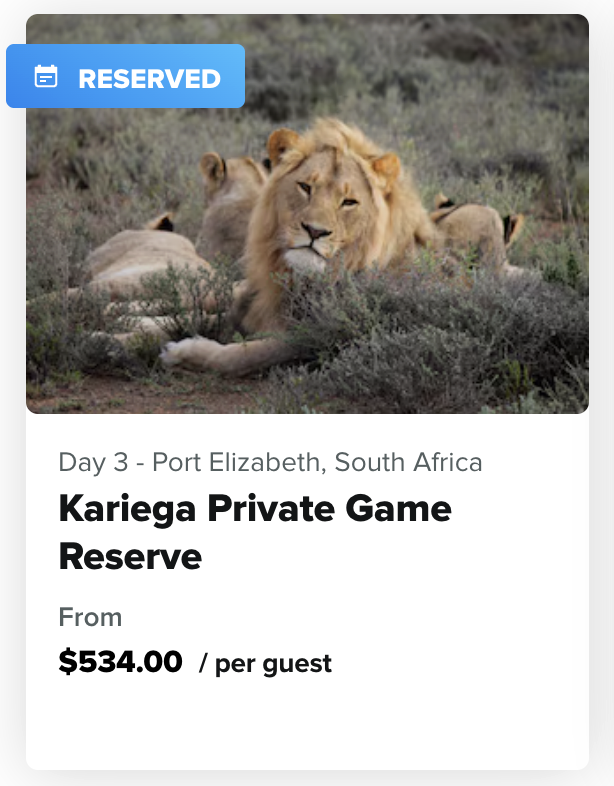The height and width of the screenshot is (786, 614).
Task: Click the "Private Game" words in the title
Action: [x=332, y=509]
